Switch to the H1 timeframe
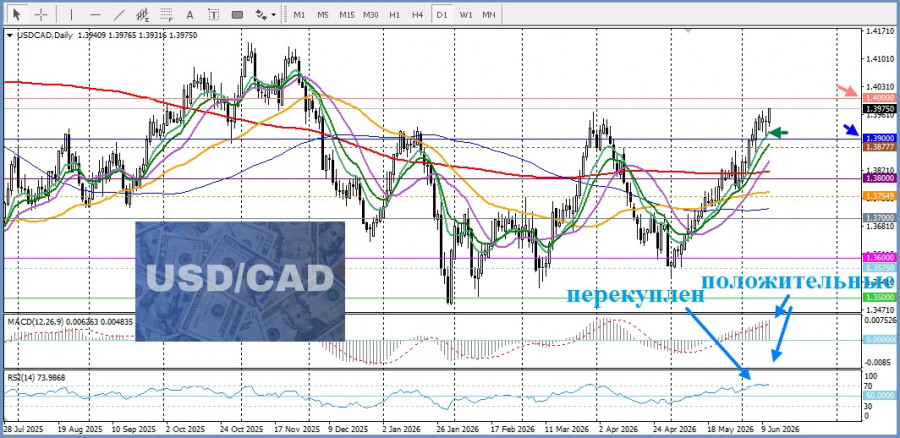This screenshot has width=900, height=438. pos(394,15)
